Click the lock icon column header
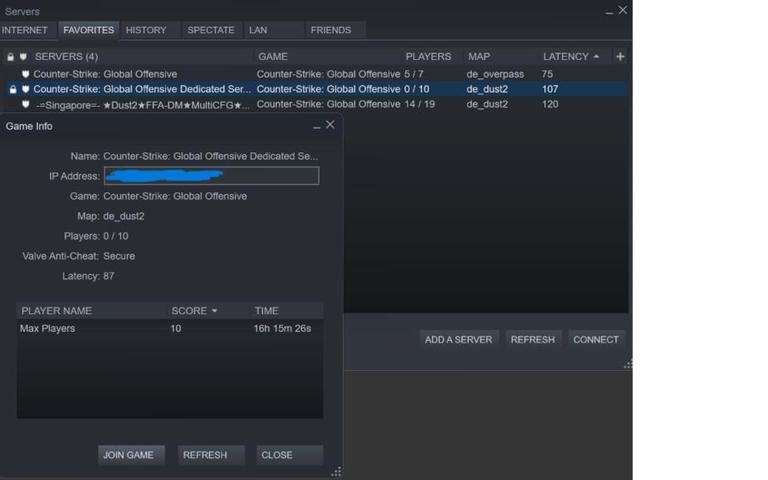This screenshot has height=480, width=768. [10, 57]
